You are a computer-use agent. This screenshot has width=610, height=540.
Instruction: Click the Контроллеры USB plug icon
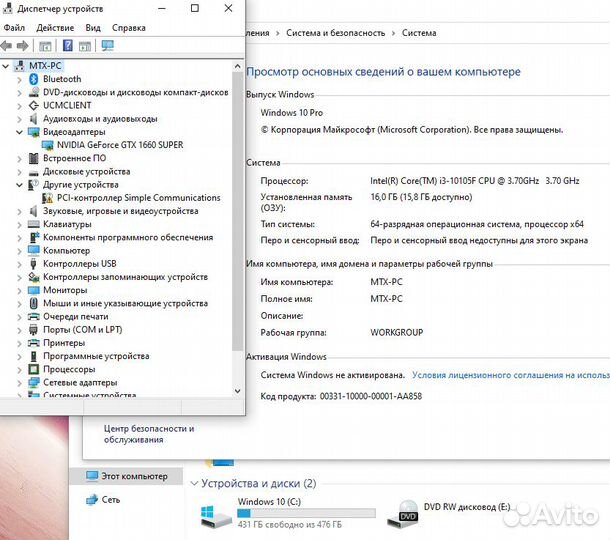(33, 264)
